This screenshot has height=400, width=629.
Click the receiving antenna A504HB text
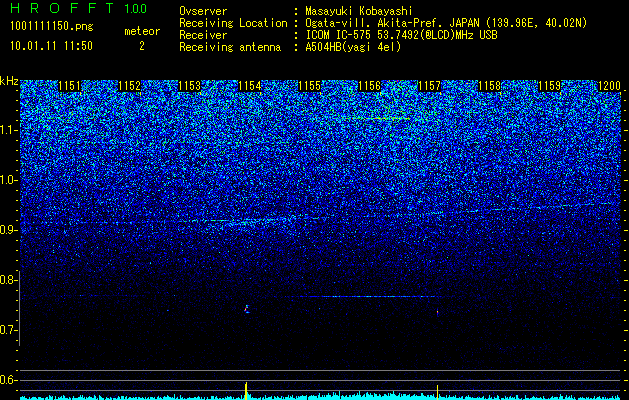click(x=353, y=47)
